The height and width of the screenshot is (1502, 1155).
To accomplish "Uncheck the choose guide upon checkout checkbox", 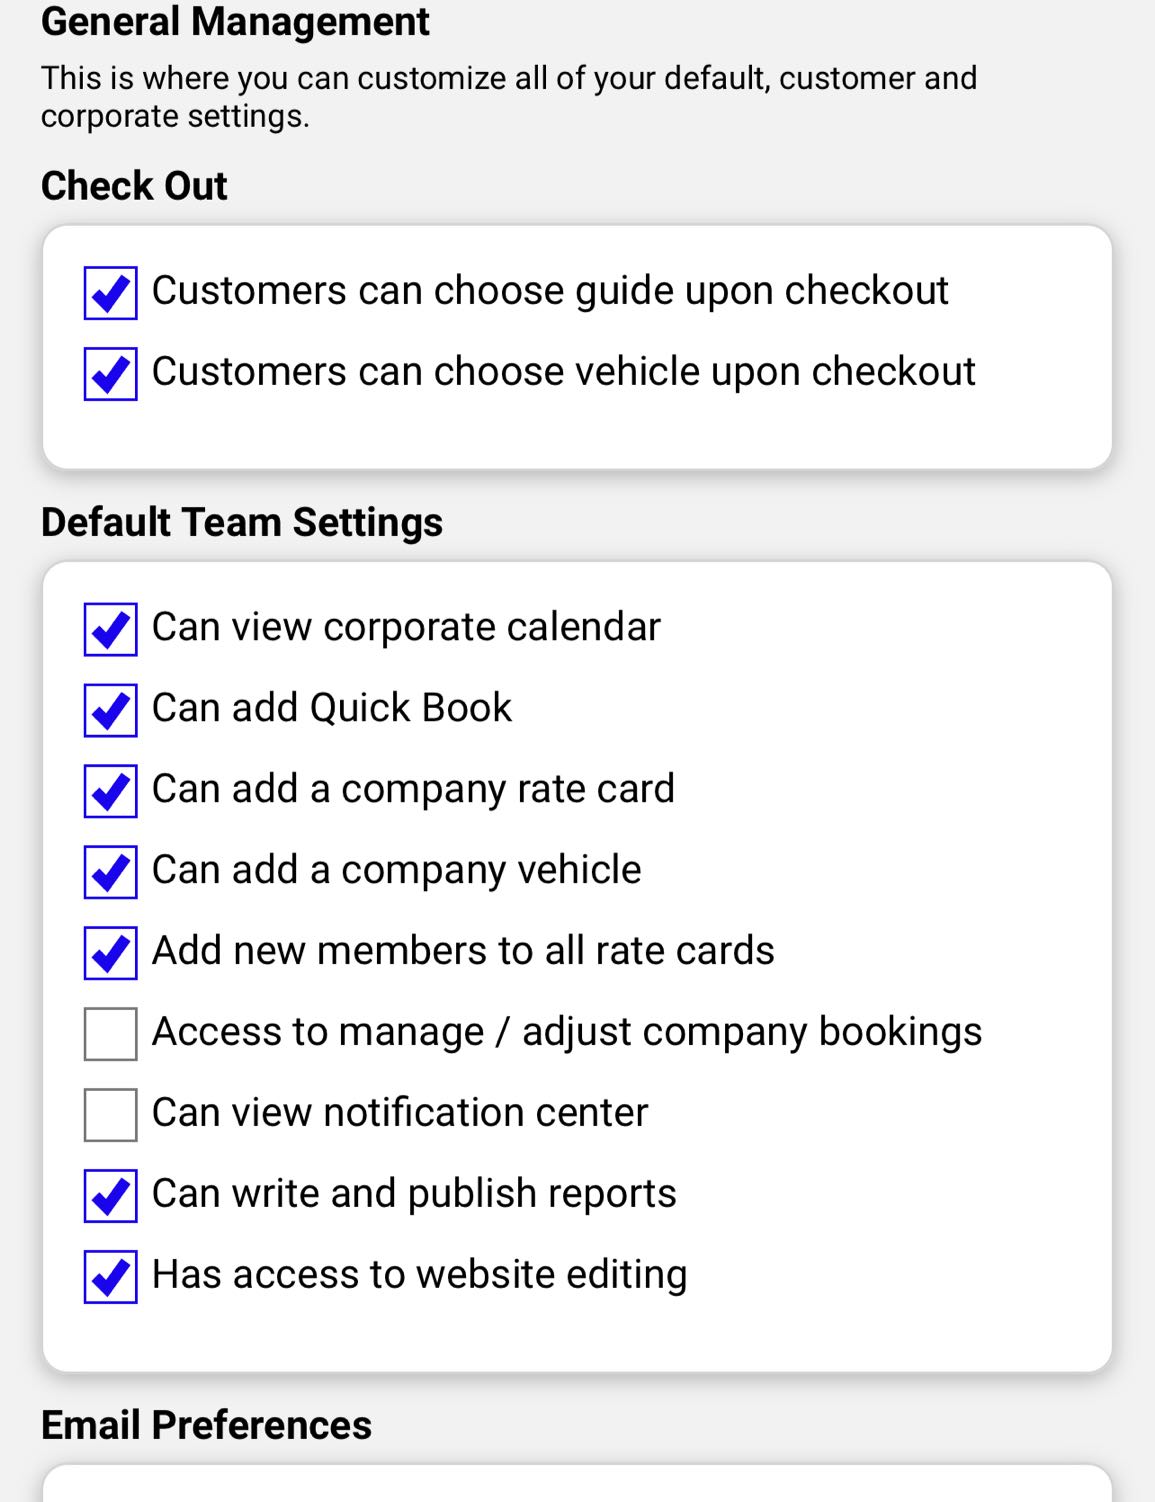I will [x=110, y=293].
